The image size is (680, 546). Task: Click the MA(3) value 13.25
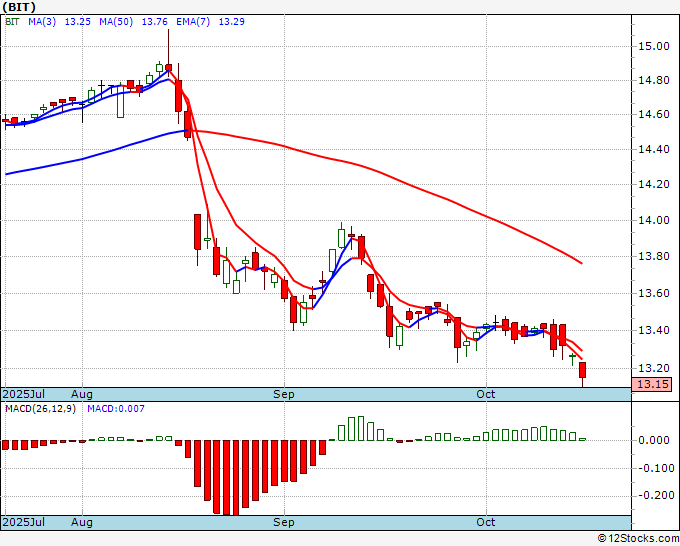tap(78, 22)
